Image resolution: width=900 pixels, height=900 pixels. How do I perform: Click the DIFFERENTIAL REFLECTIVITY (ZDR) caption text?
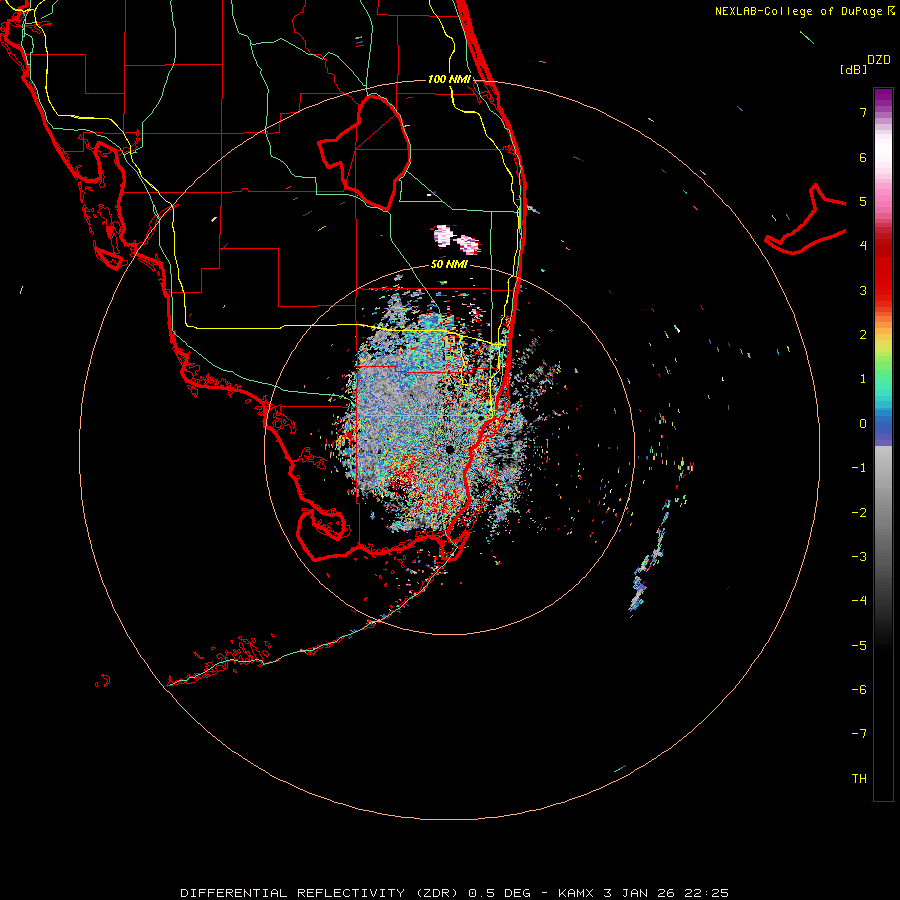point(319,893)
